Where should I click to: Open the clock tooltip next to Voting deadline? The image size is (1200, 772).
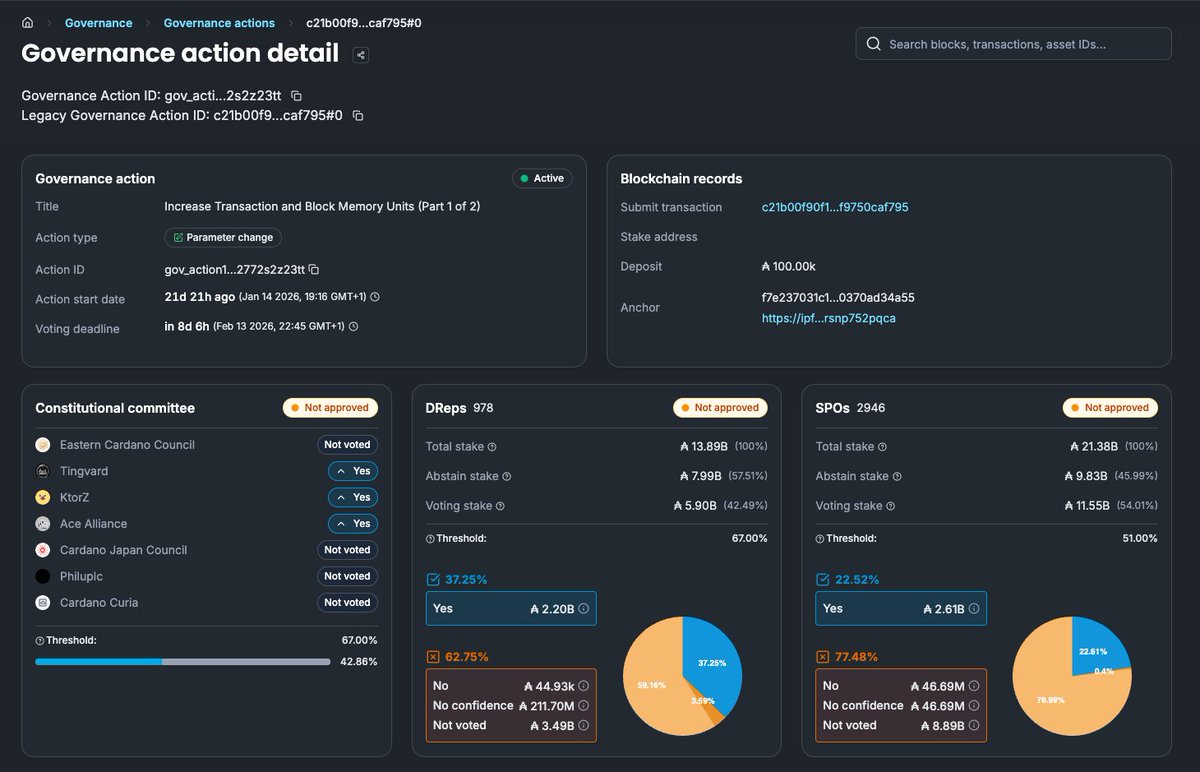[x=353, y=328]
